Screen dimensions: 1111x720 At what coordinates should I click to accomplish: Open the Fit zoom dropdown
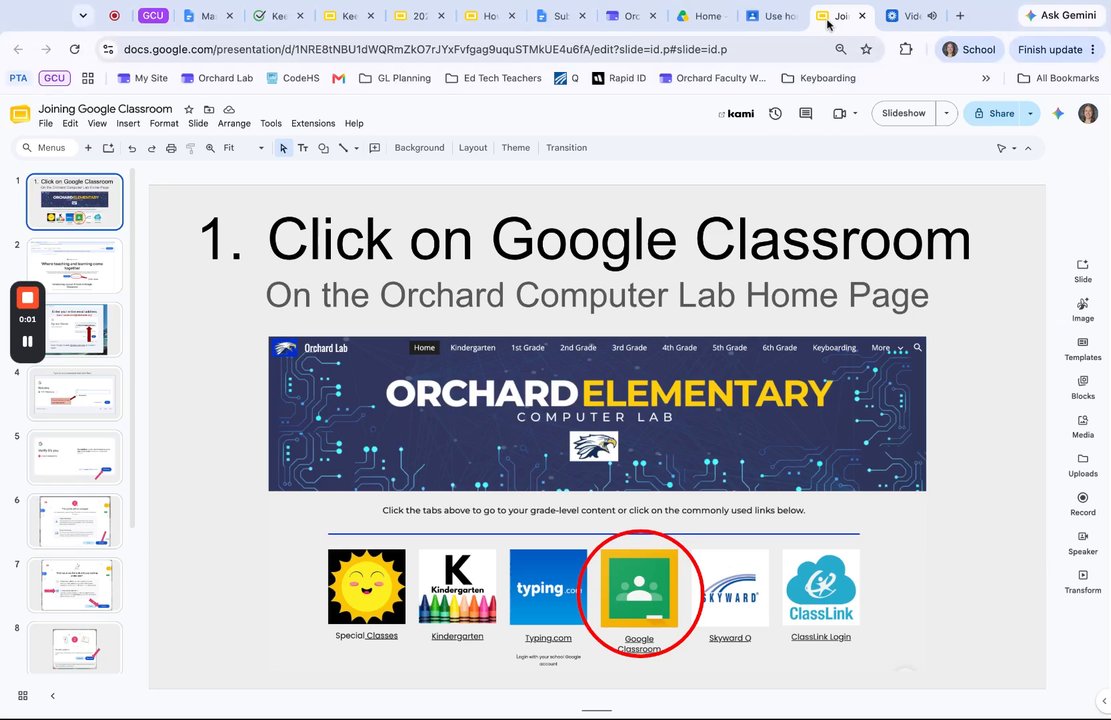click(x=243, y=148)
